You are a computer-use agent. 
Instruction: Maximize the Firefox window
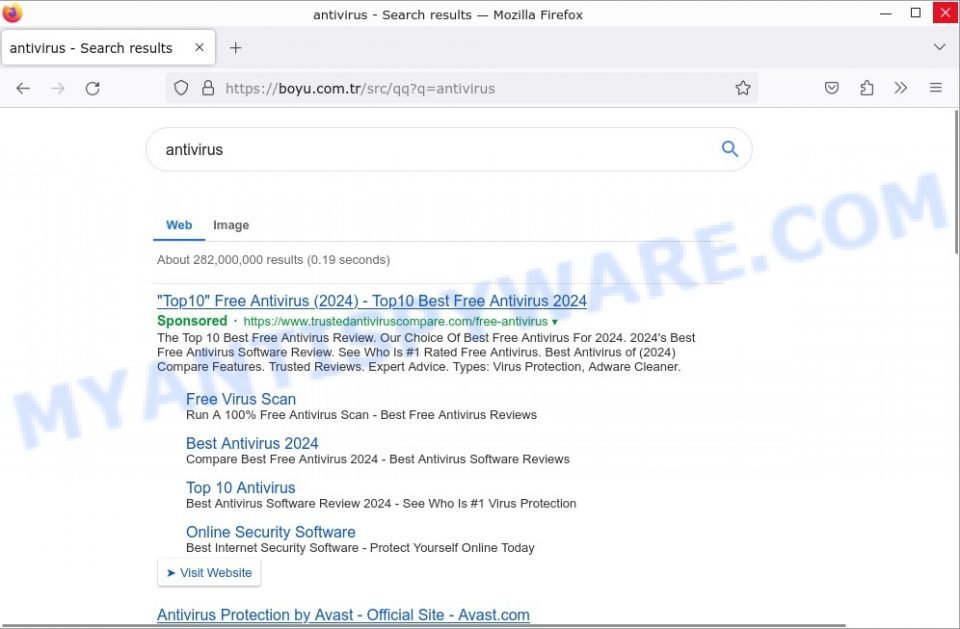[915, 13]
